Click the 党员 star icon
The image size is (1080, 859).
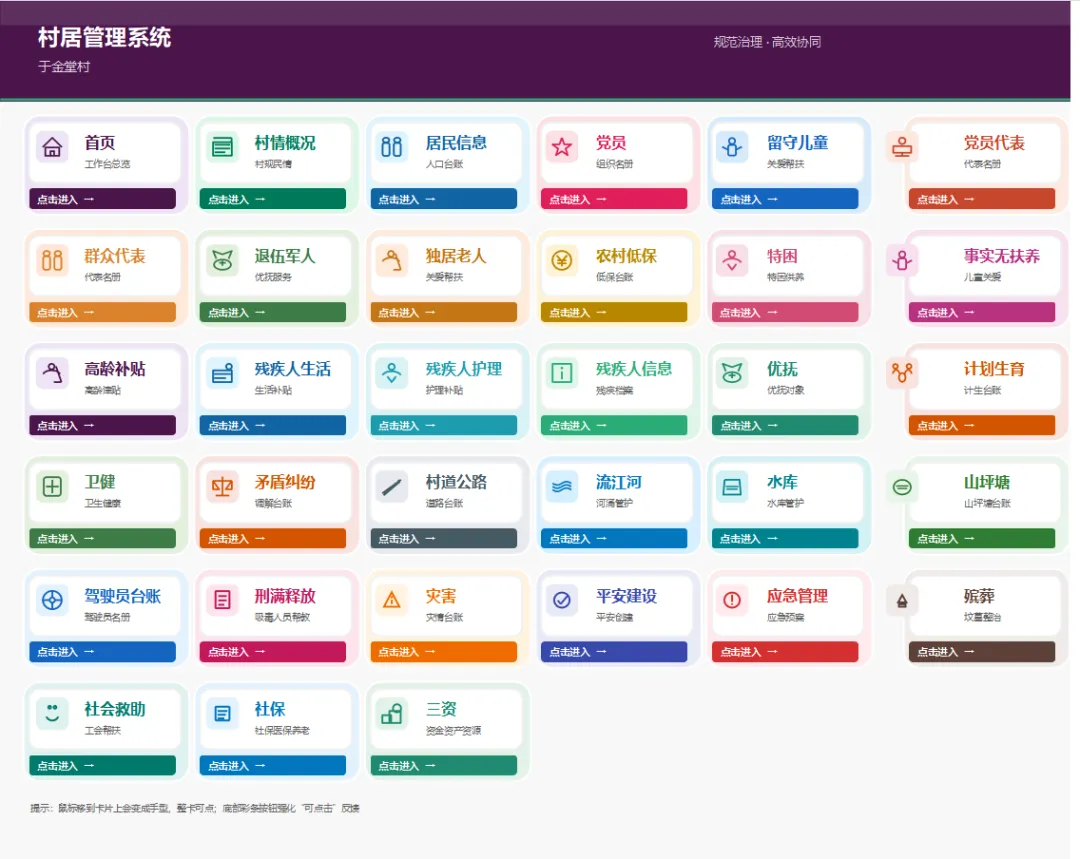[562, 147]
